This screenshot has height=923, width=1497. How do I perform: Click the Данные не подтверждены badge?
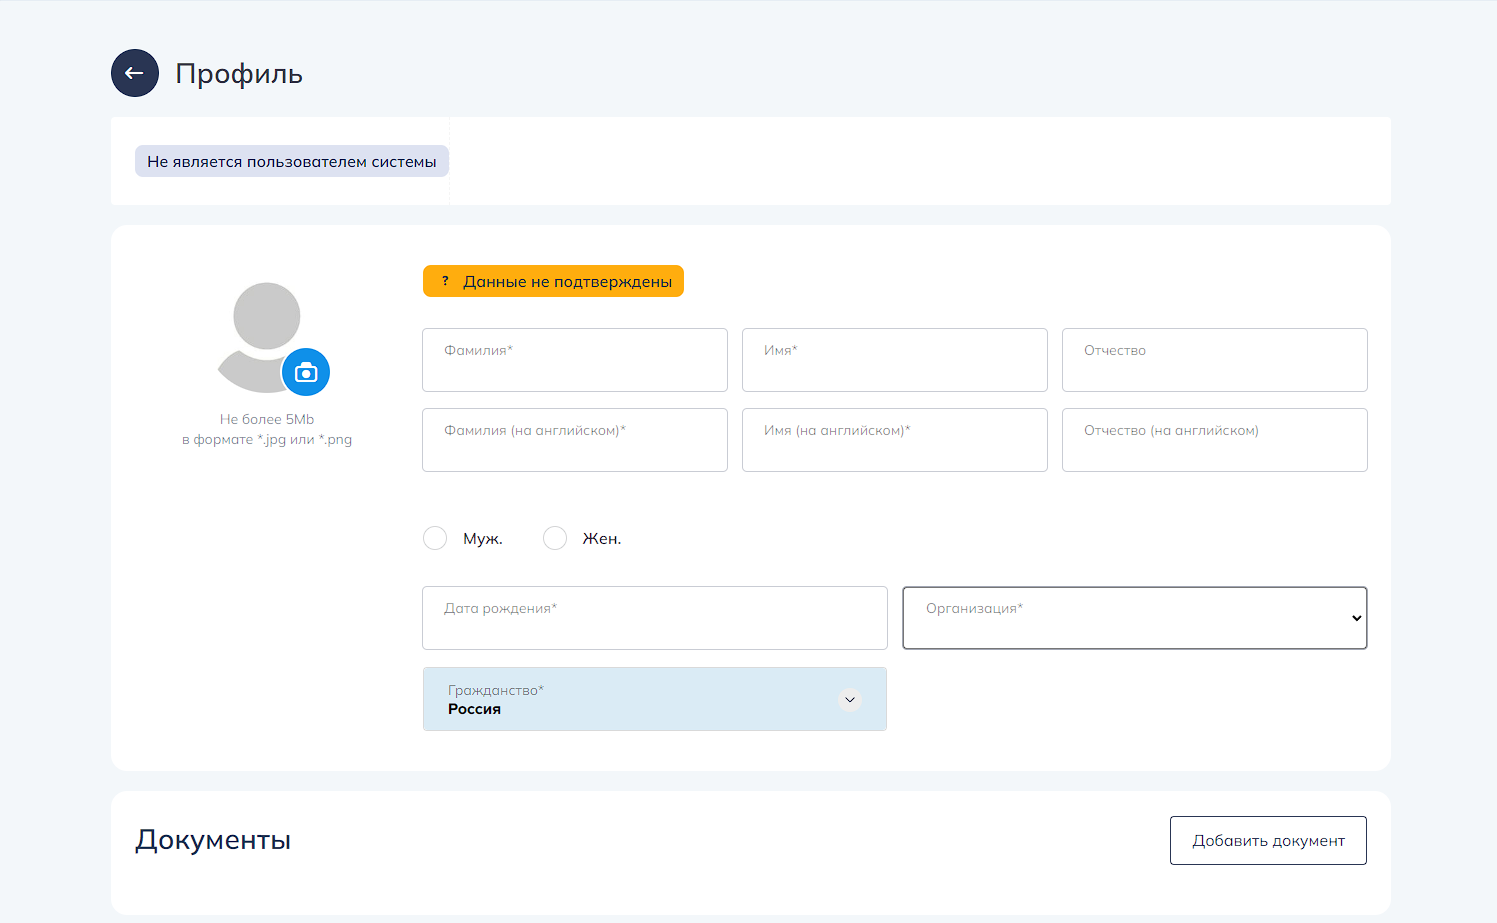click(x=567, y=281)
